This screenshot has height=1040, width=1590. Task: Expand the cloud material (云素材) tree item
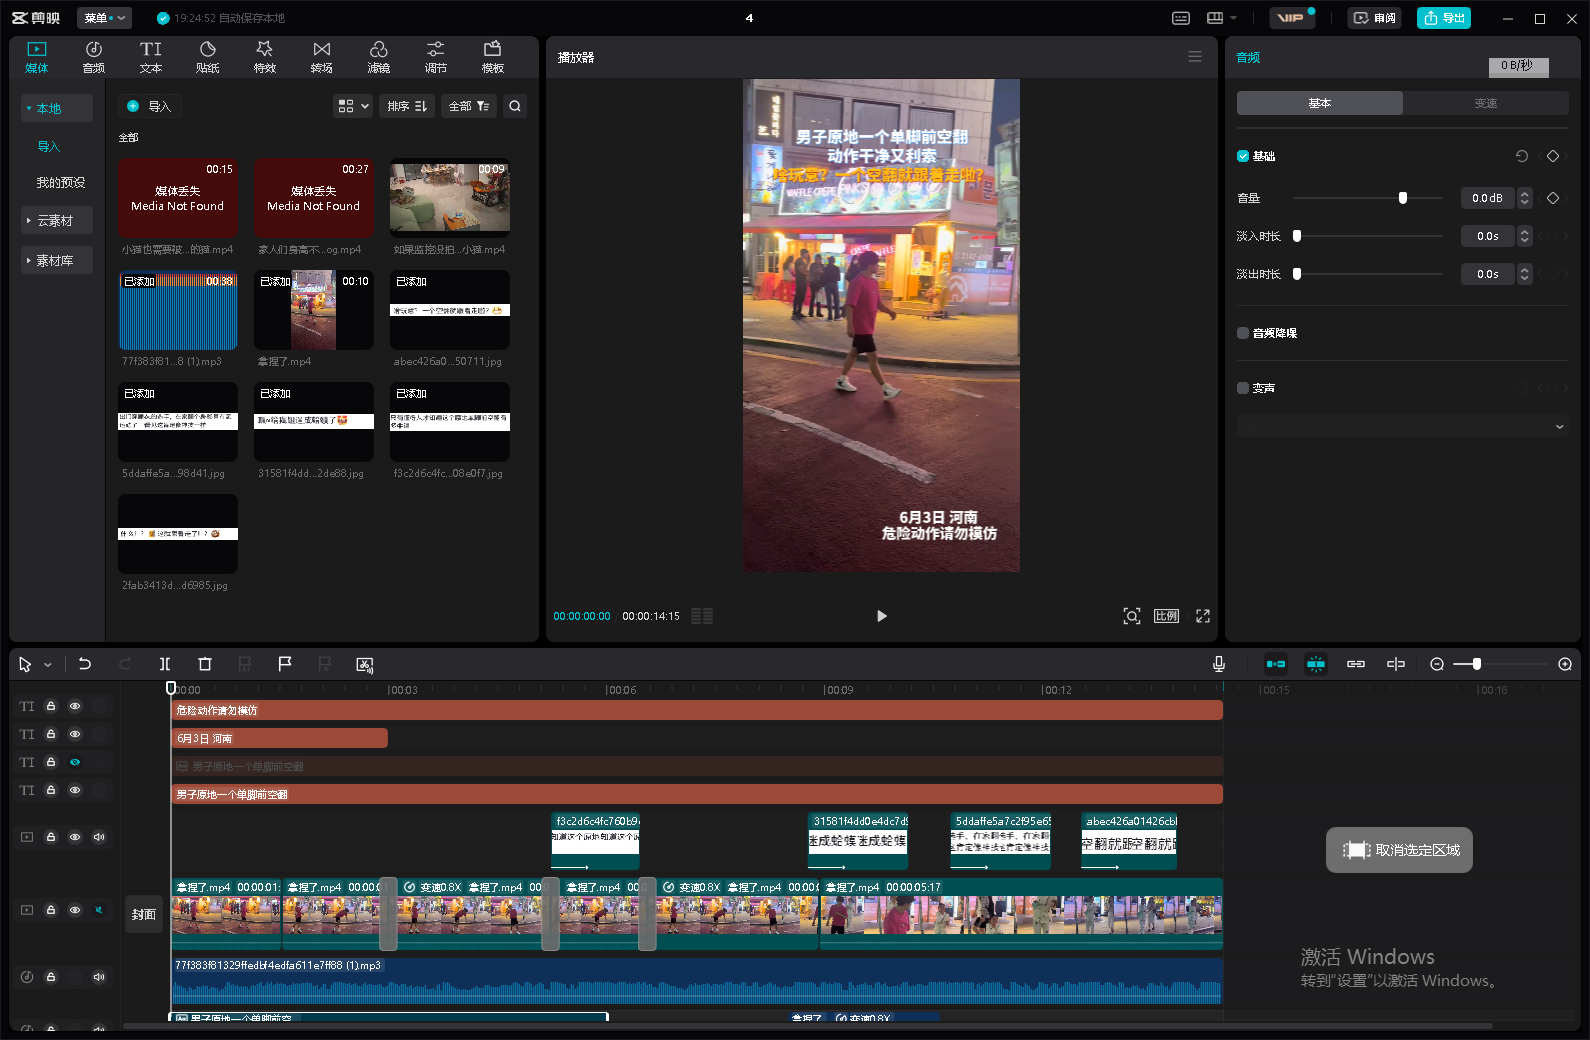click(56, 221)
